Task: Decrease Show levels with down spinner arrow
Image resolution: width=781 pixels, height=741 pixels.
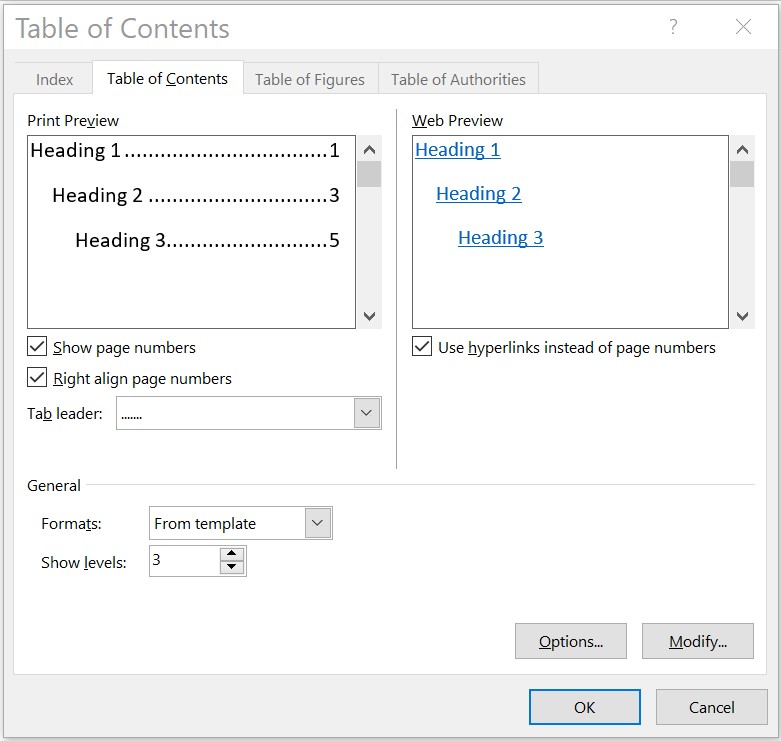Action: 232,568
